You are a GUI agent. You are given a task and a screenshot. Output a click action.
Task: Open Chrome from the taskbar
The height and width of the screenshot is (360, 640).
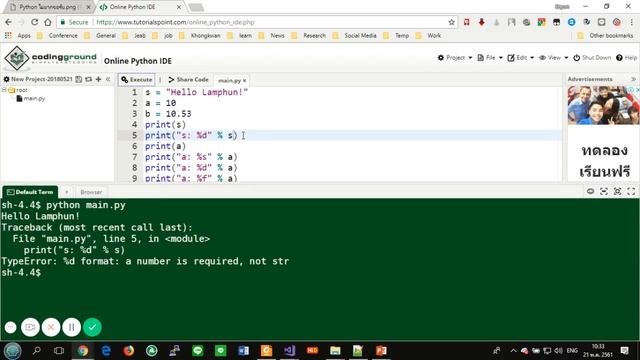click(83, 351)
